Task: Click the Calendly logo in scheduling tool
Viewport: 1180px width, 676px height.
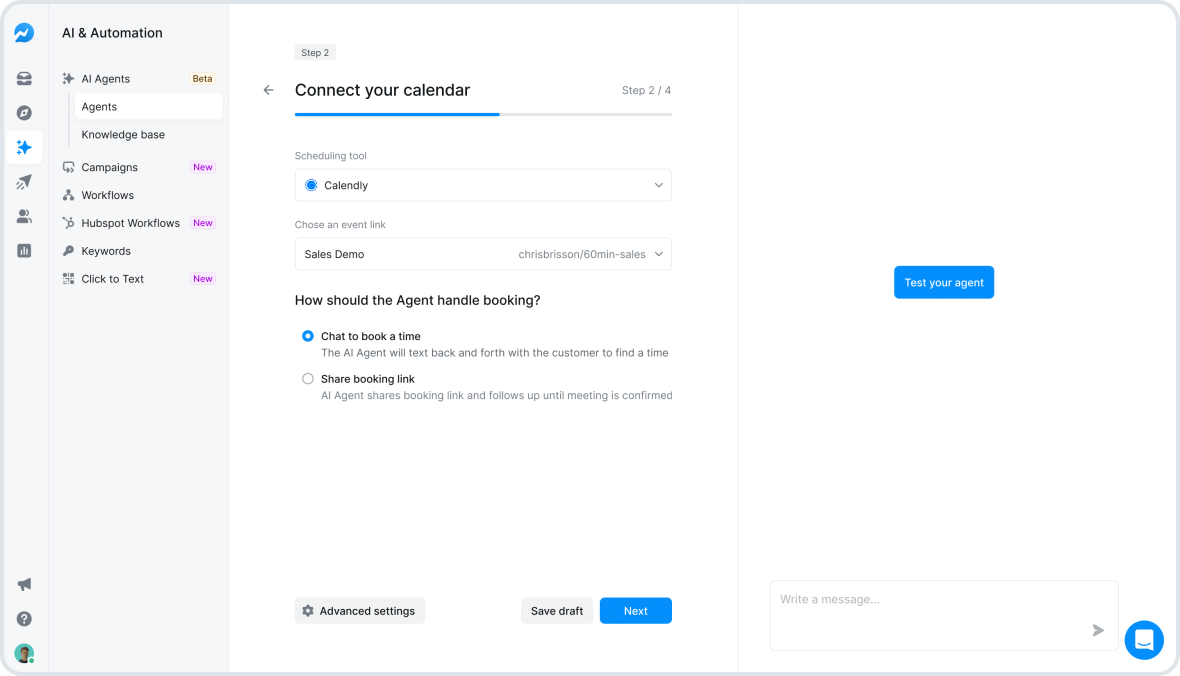Action: pyautogui.click(x=311, y=185)
